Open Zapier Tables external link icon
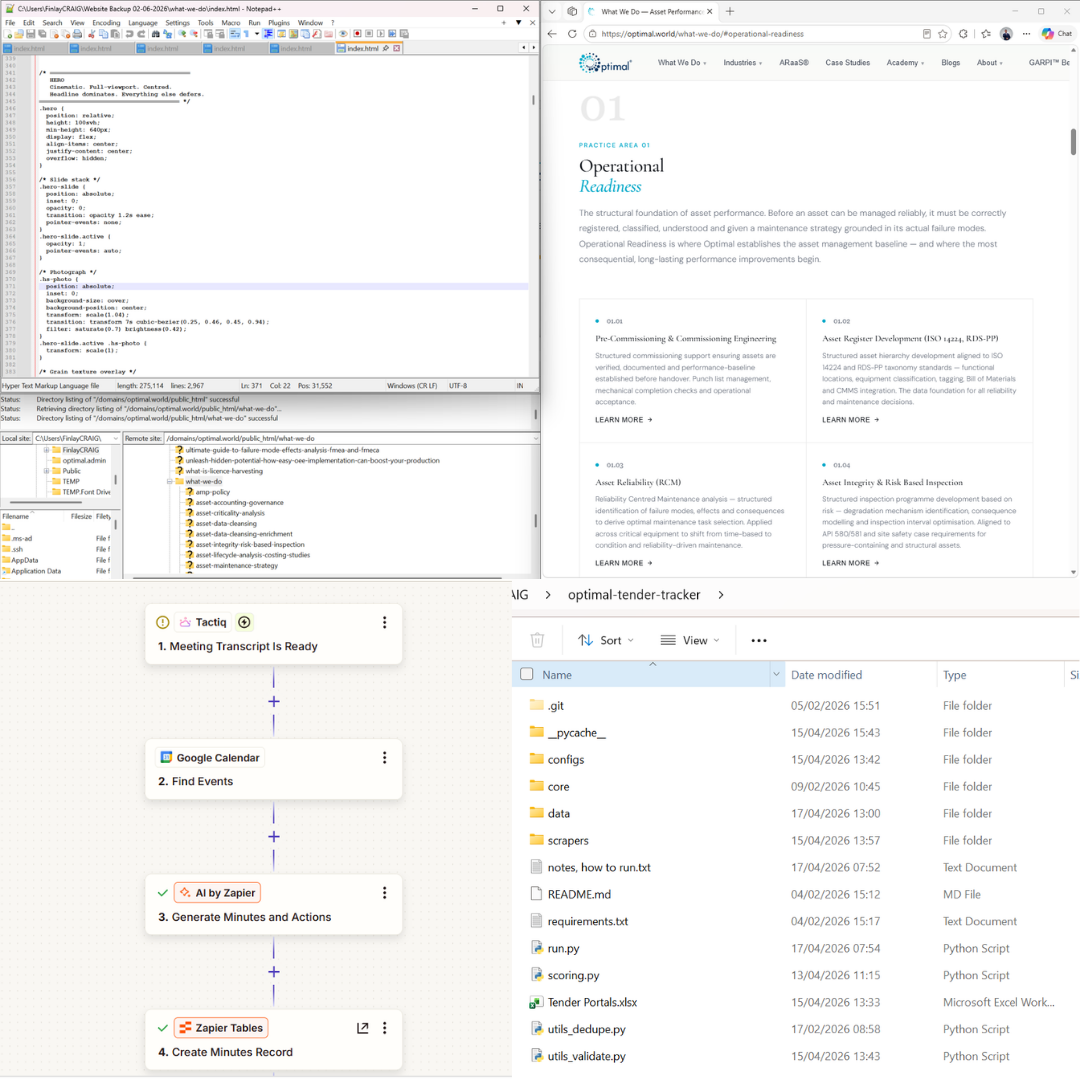The width and height of the screenshot is (1080, 1080). click(x=362, y=1028)
